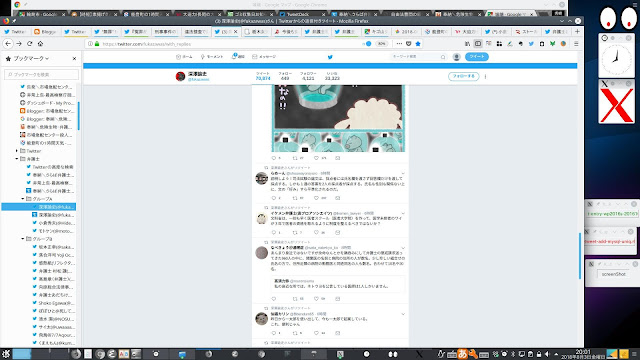The height and width of the screenshot is (360, 640).
Task: Like the 加藤モリシ tweet
Action: pyautogui.click(x=316, y=333)
